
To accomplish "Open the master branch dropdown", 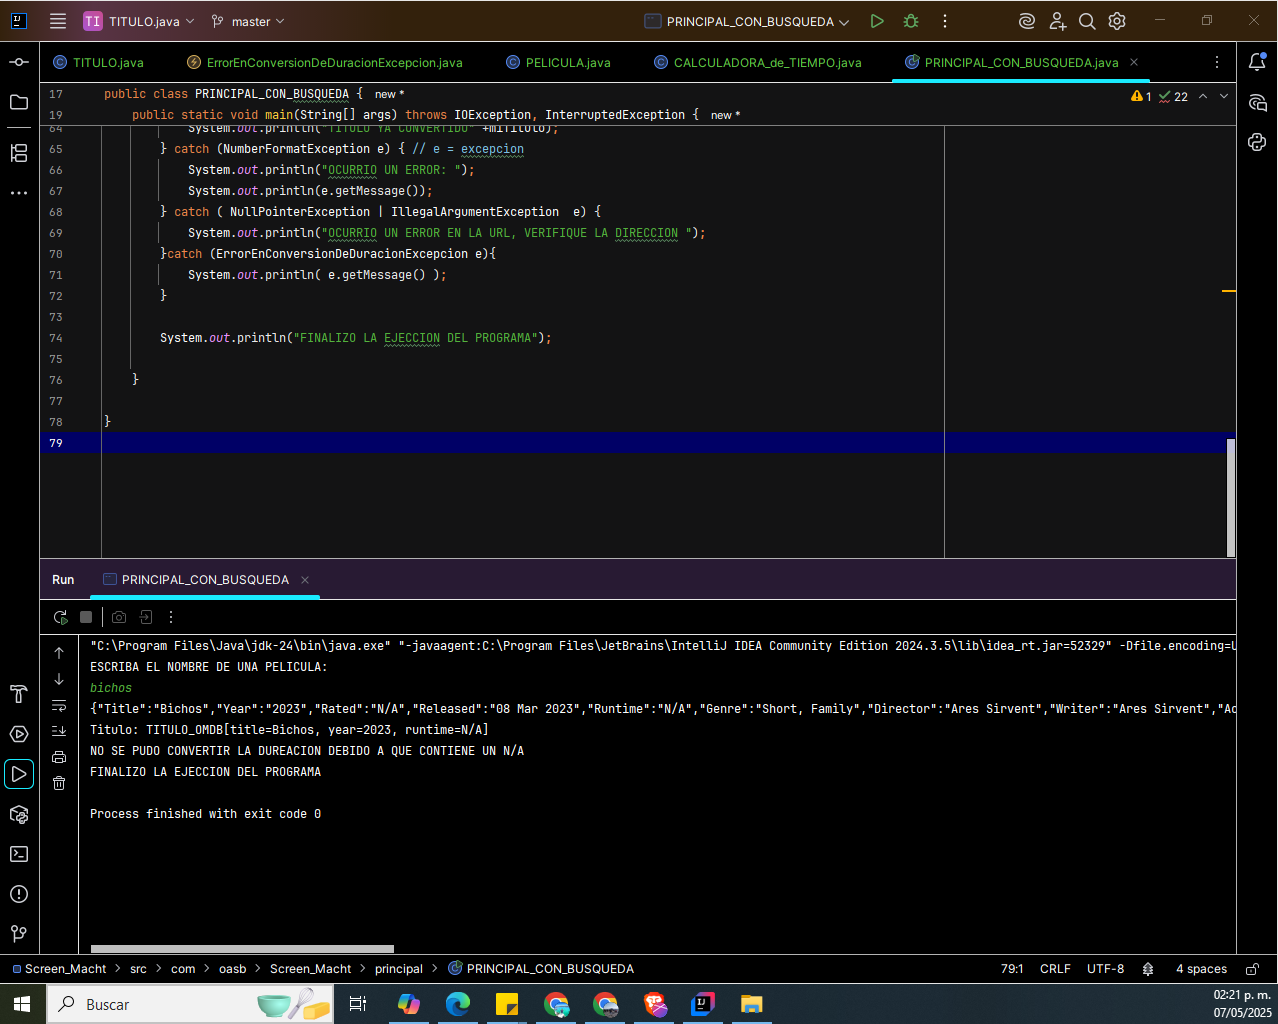I will (x=248, y=21).
